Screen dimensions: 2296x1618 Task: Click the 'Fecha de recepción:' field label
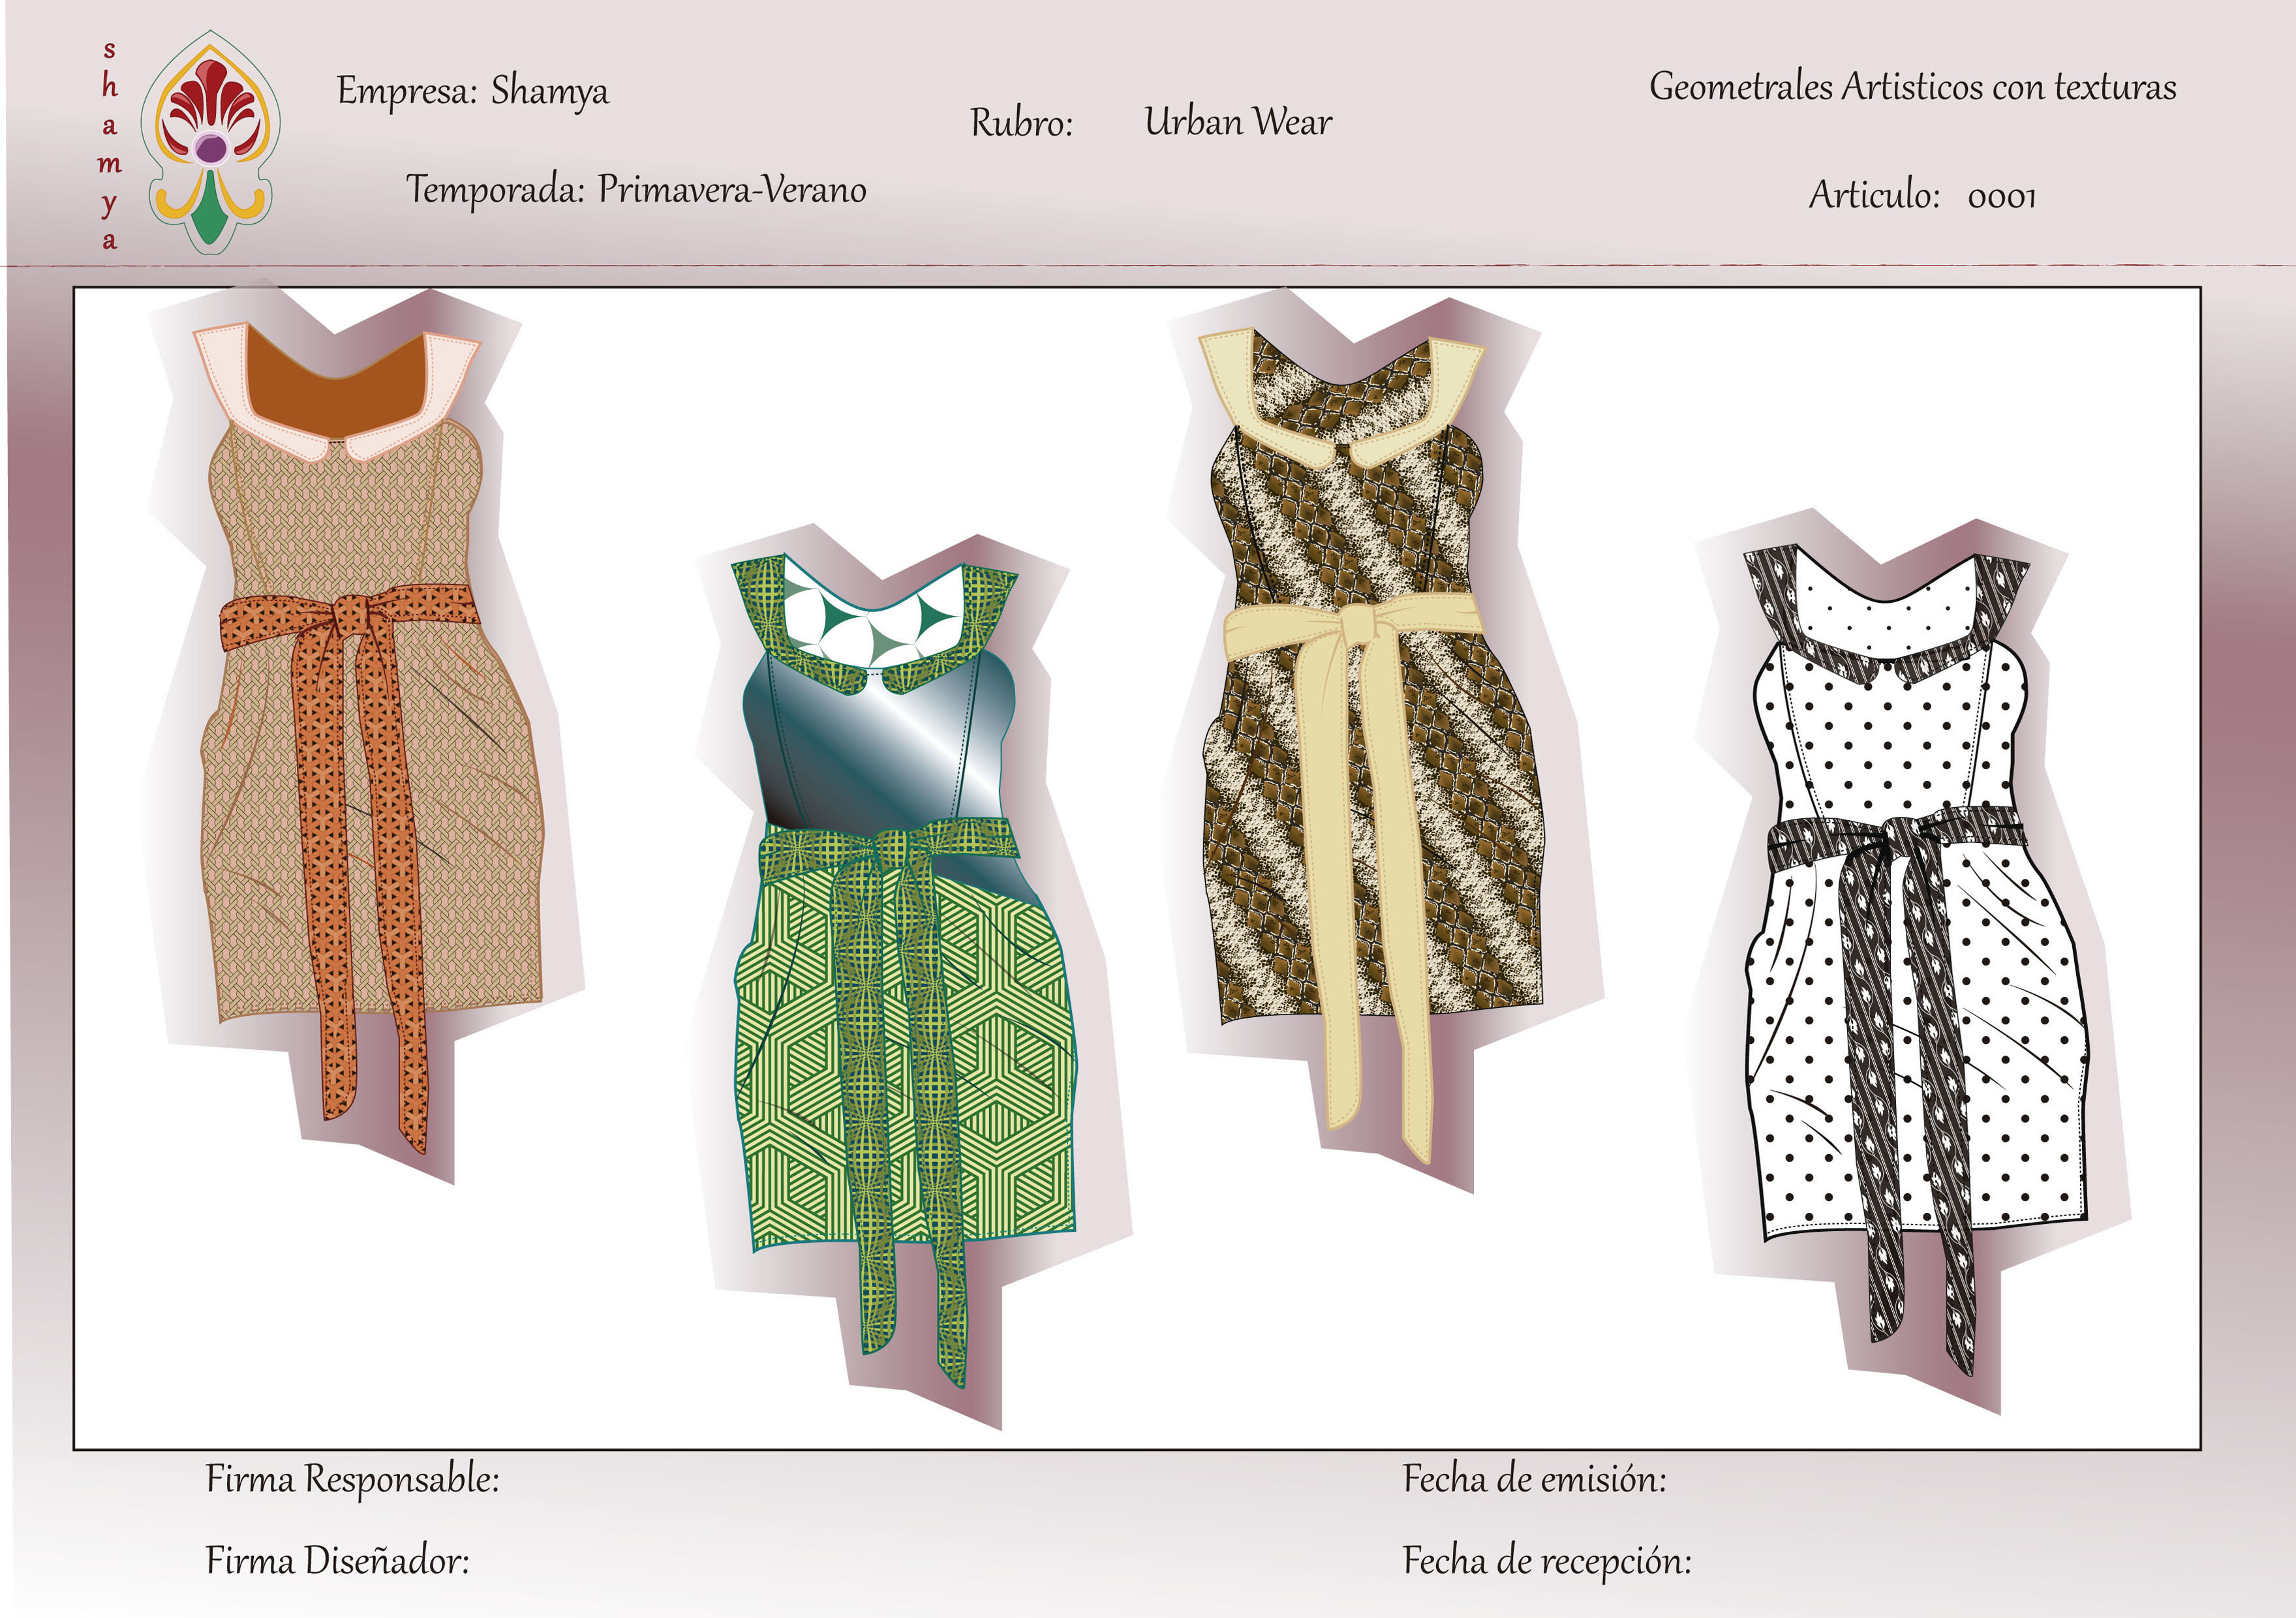pyautogui.click(x=1546, y=1560)
